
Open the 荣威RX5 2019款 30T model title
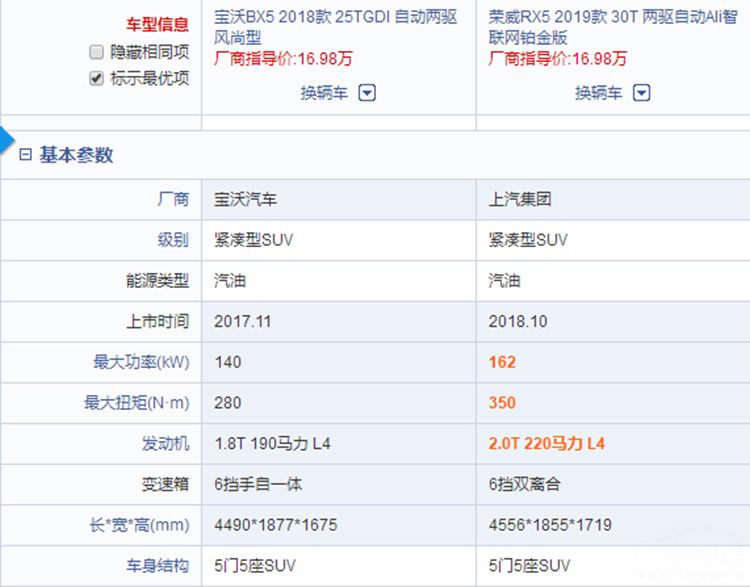[x=609, y=27]
